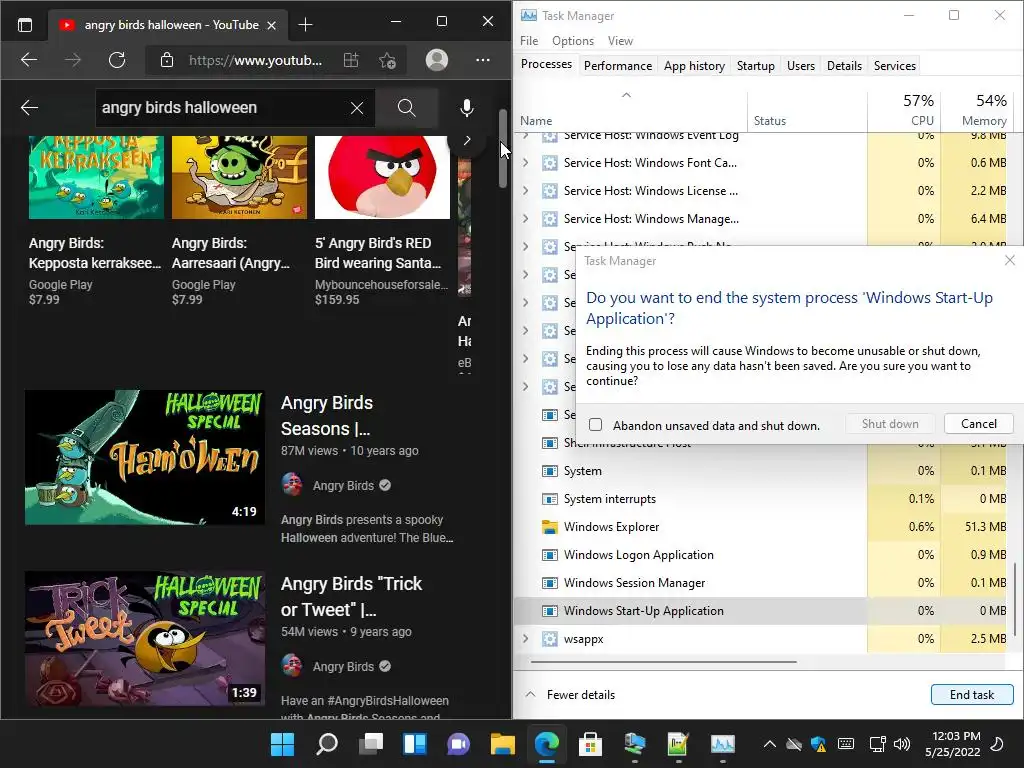
Task: Open File Explorer from taskbar
Action: point(503,744)
